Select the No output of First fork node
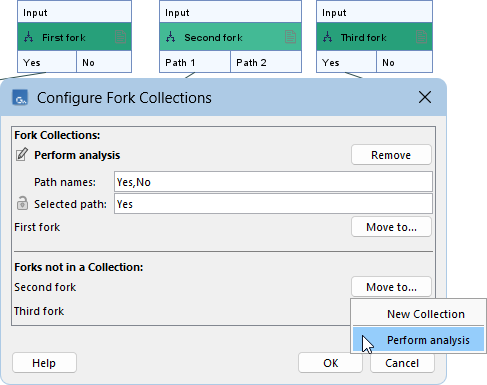The image size is (487, 385). click(x=104, y=62)
